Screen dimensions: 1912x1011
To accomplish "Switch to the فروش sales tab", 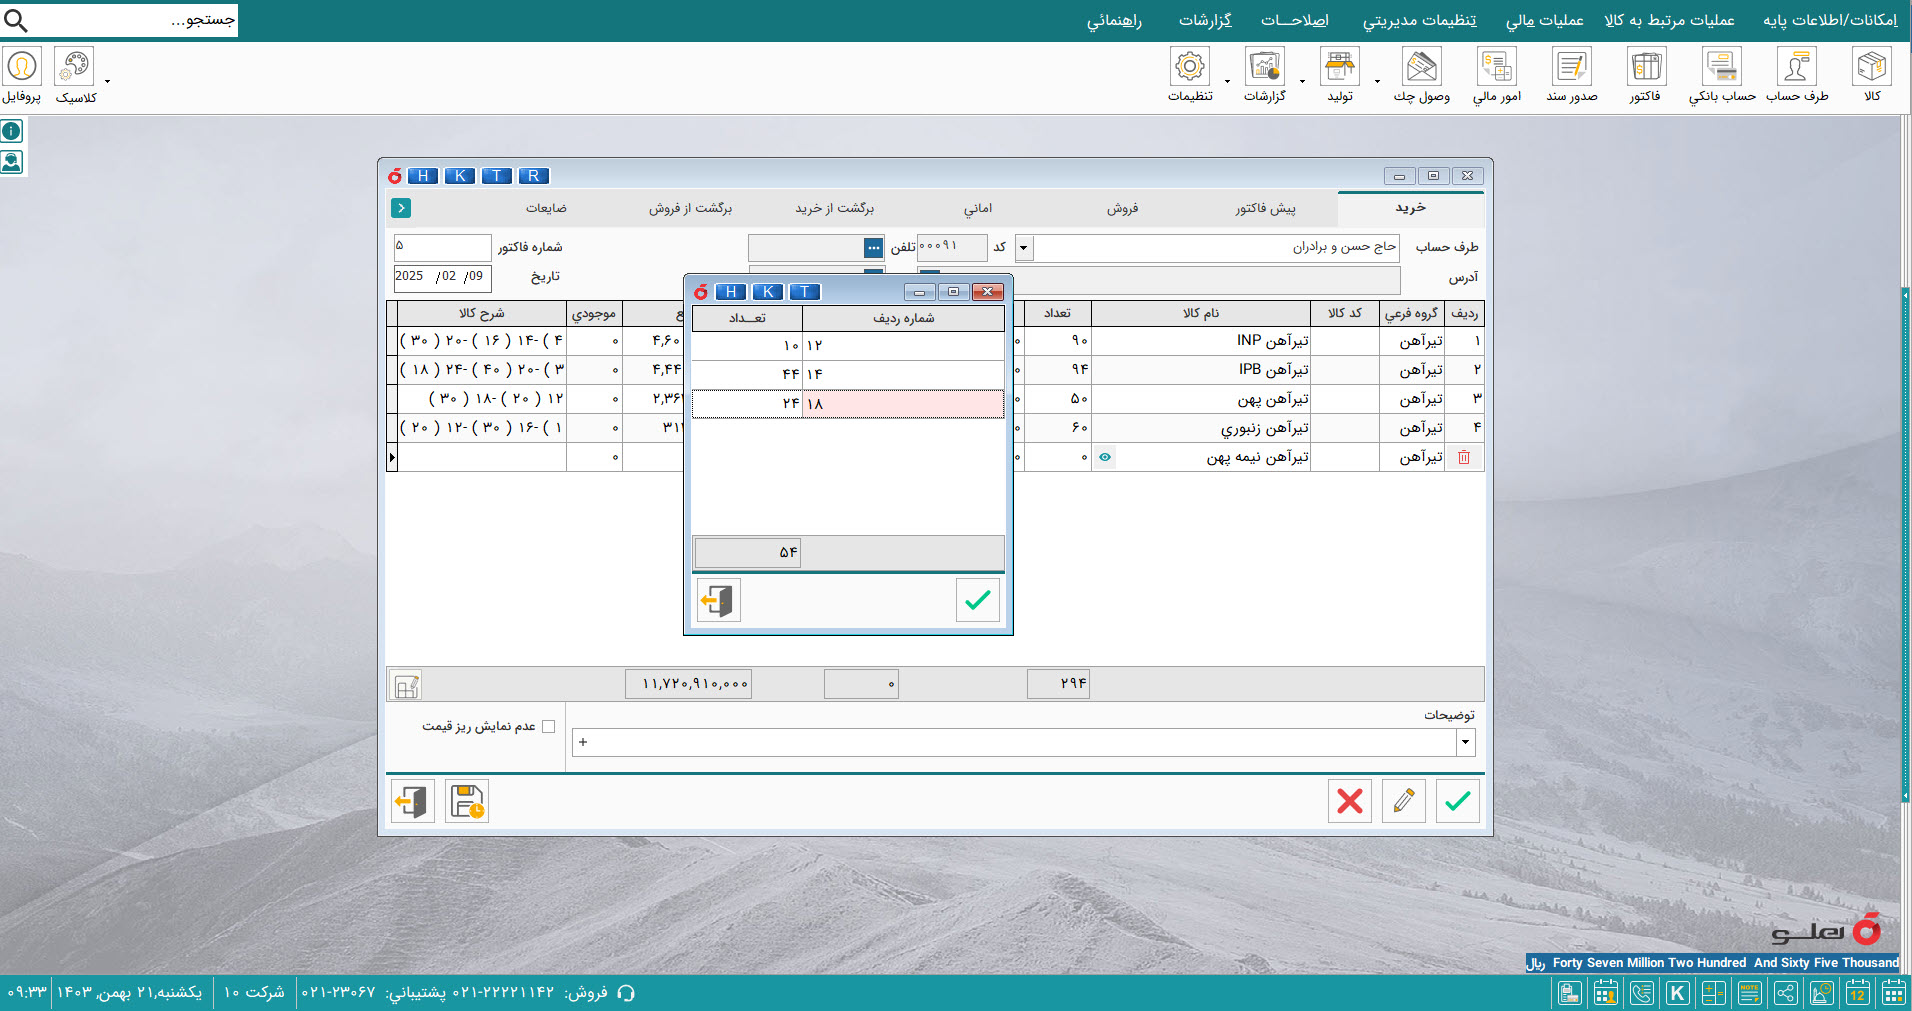I will (x=1122, y=208).
